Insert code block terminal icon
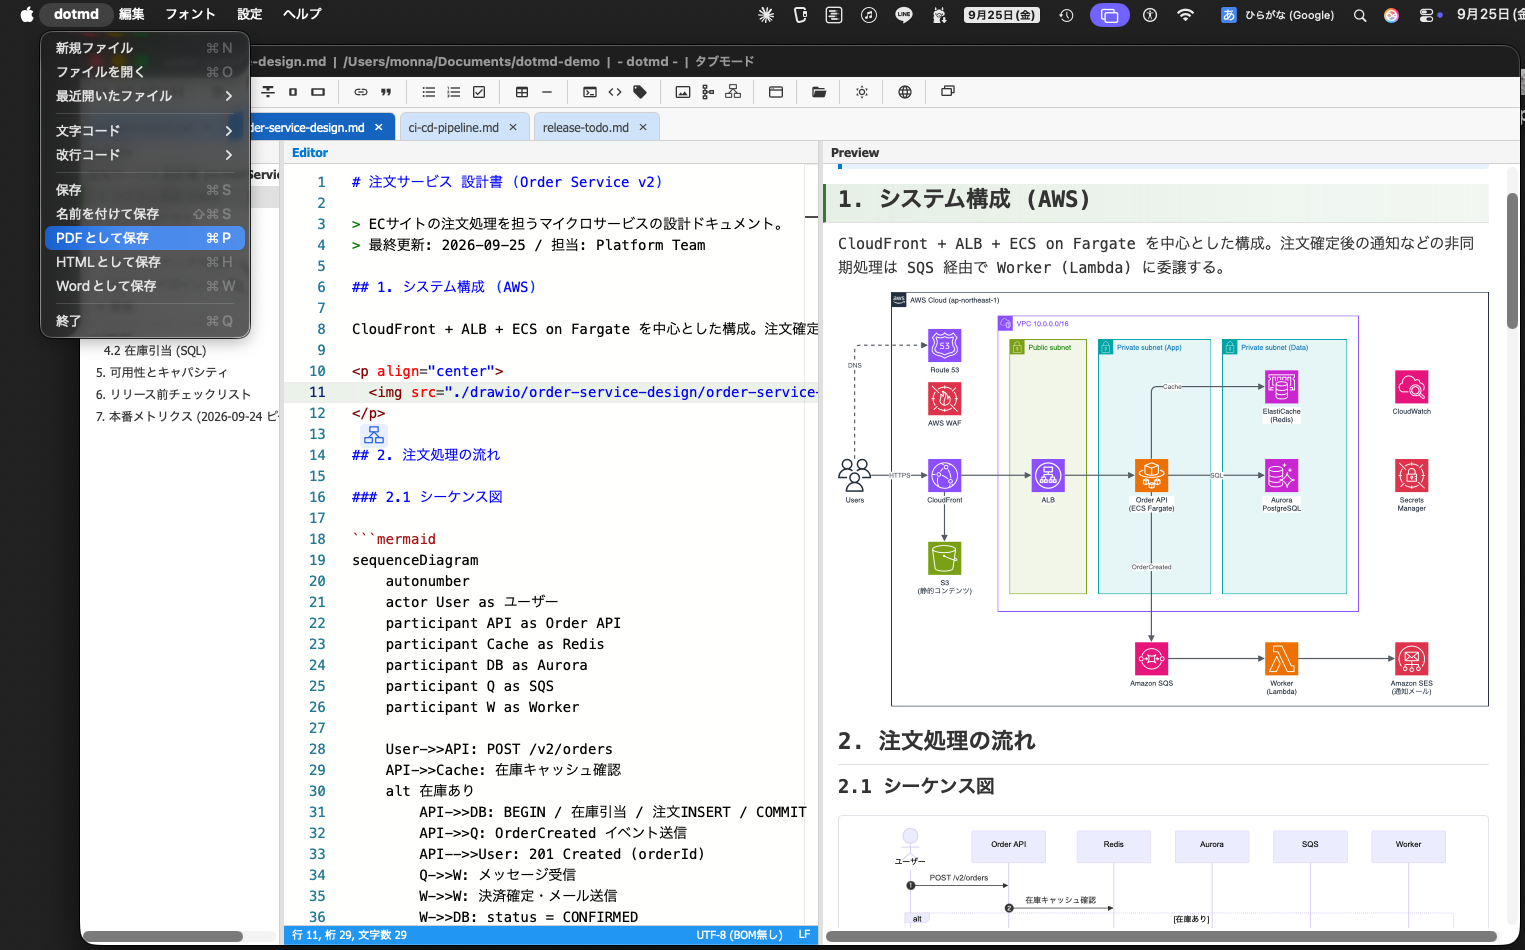Screen dimensions: 1525x950 (x=590, y=92)
